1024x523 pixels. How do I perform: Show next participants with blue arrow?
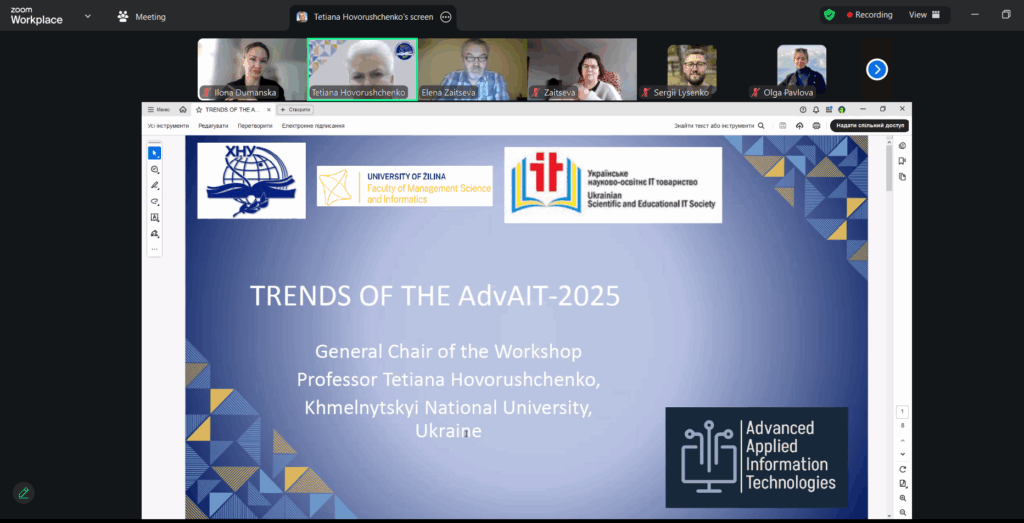pyautogui.click(x=877, y=69)
